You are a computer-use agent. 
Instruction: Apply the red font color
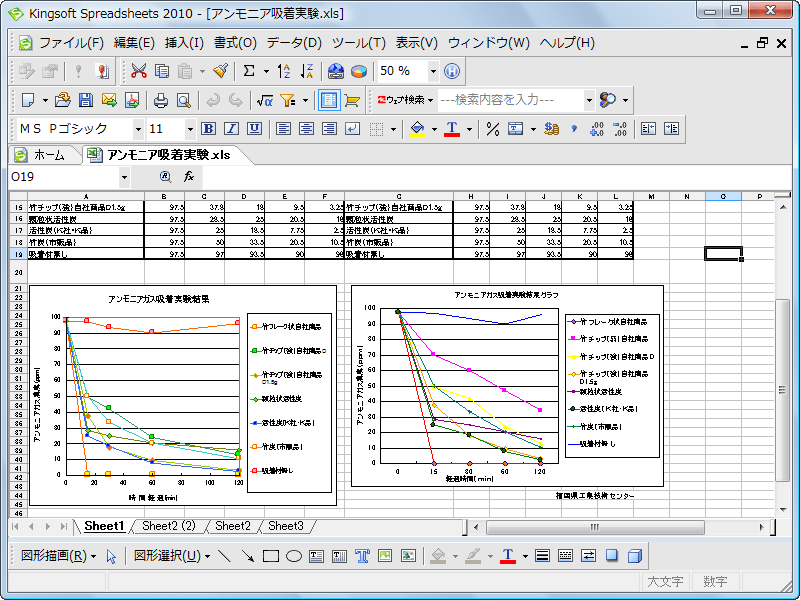pyautogui.click(x=452, y=129)
